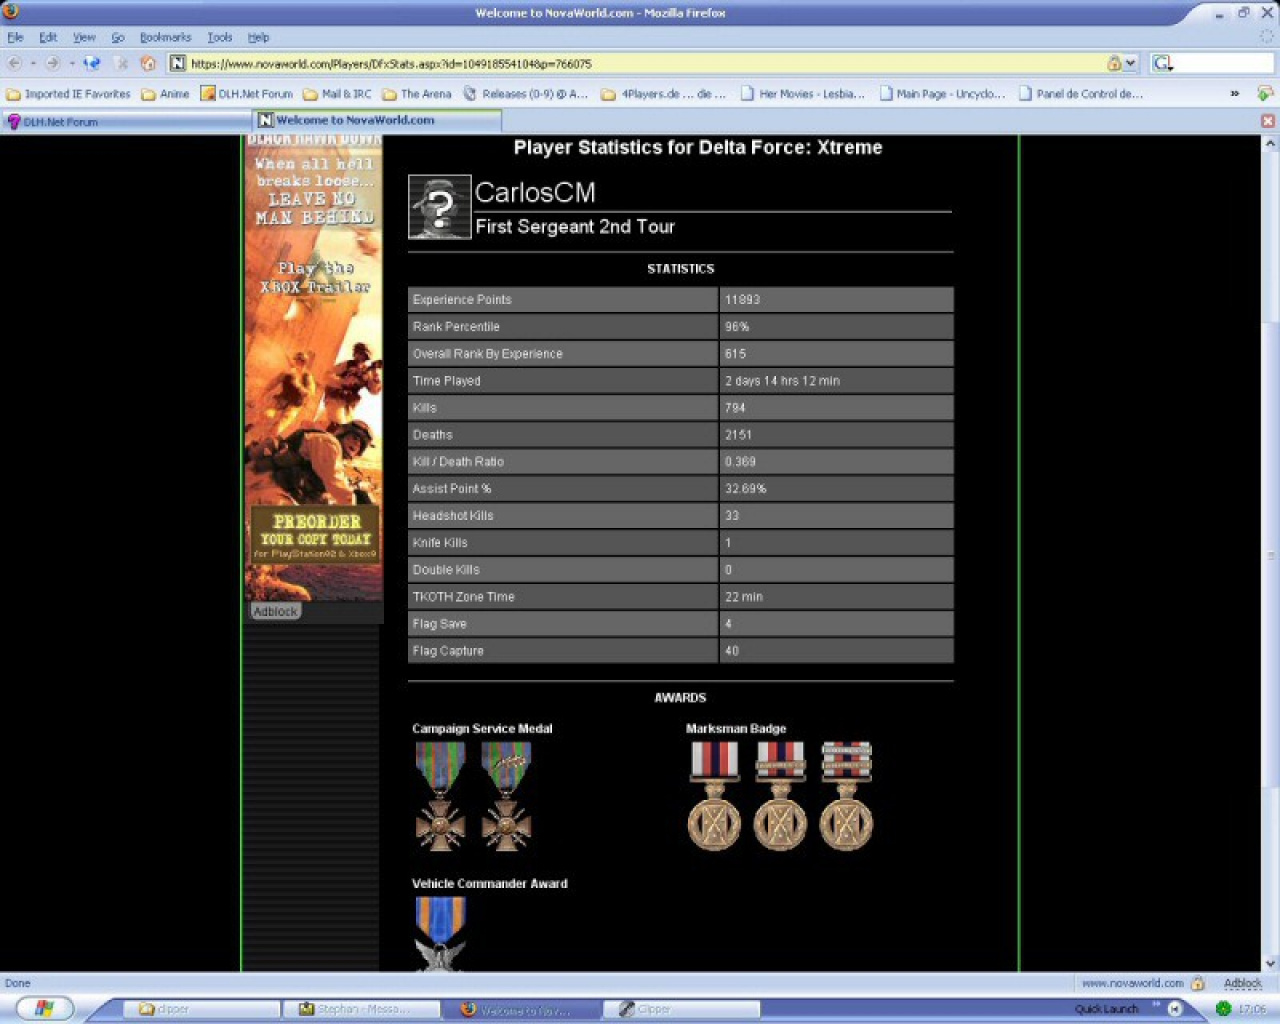The width and height of the screenshot is (1280, 1024).
Task: Open the Forward history dropdown arrow
Action: point(71,63)
